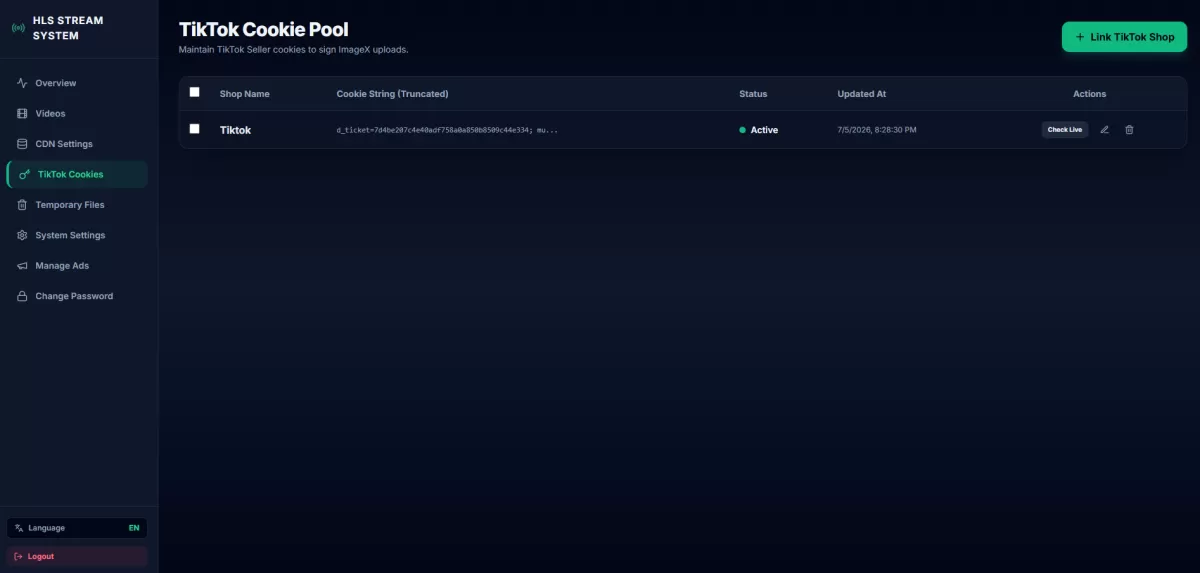This screenshot has height=573, width=1200.
Task: Click the Cookie String (Truncated) column header
Action: coord(392,94)
